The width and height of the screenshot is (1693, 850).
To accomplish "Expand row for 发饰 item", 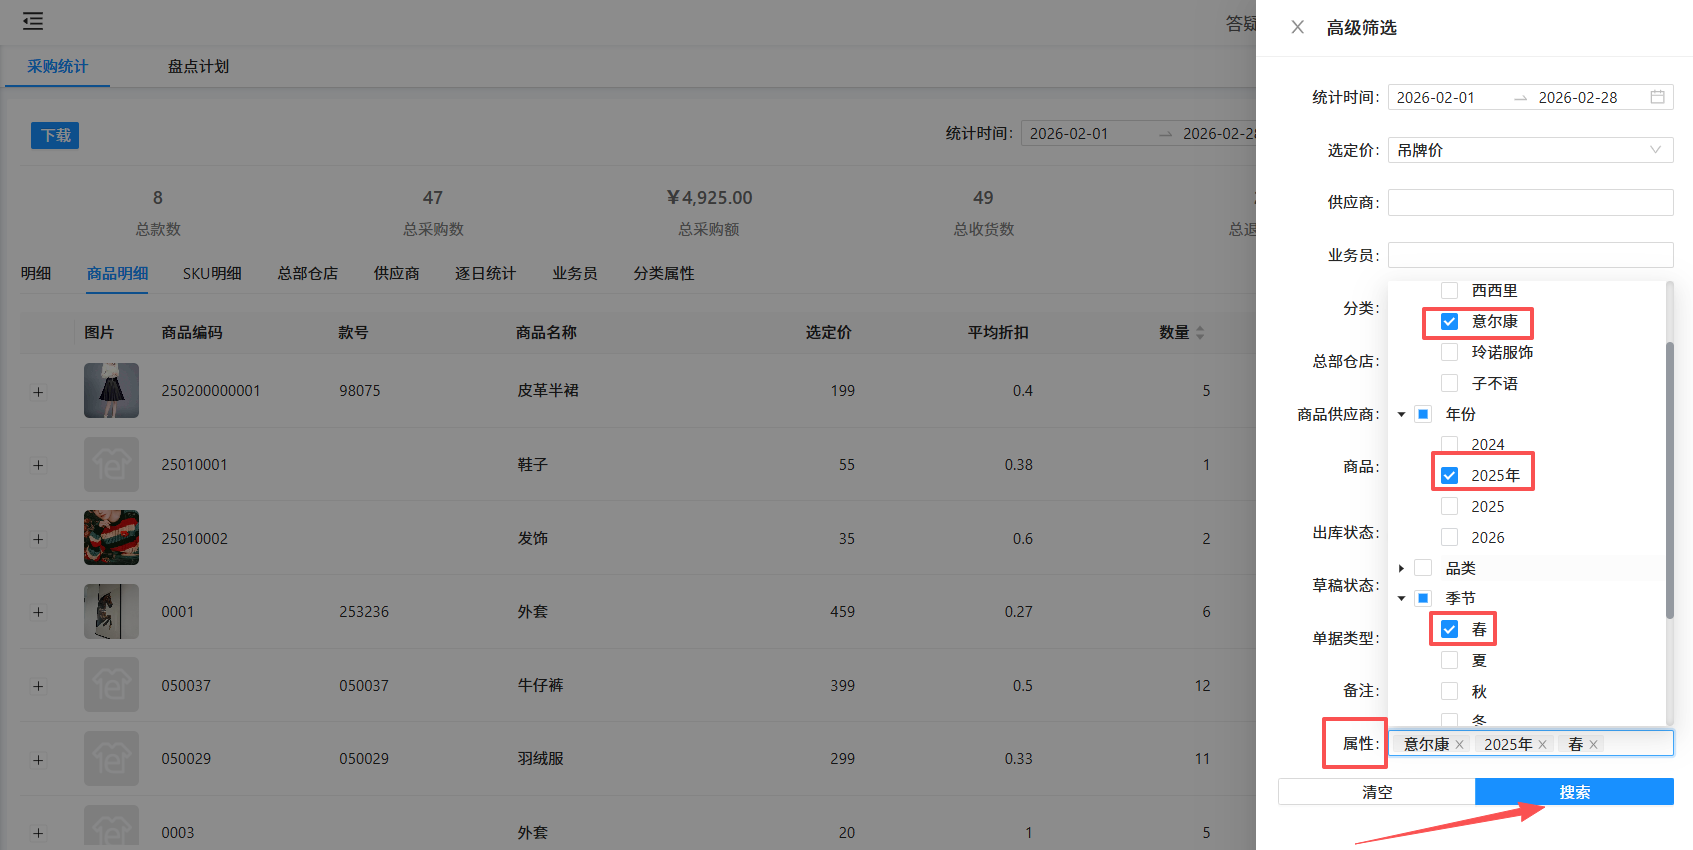I will click(38, 539).
